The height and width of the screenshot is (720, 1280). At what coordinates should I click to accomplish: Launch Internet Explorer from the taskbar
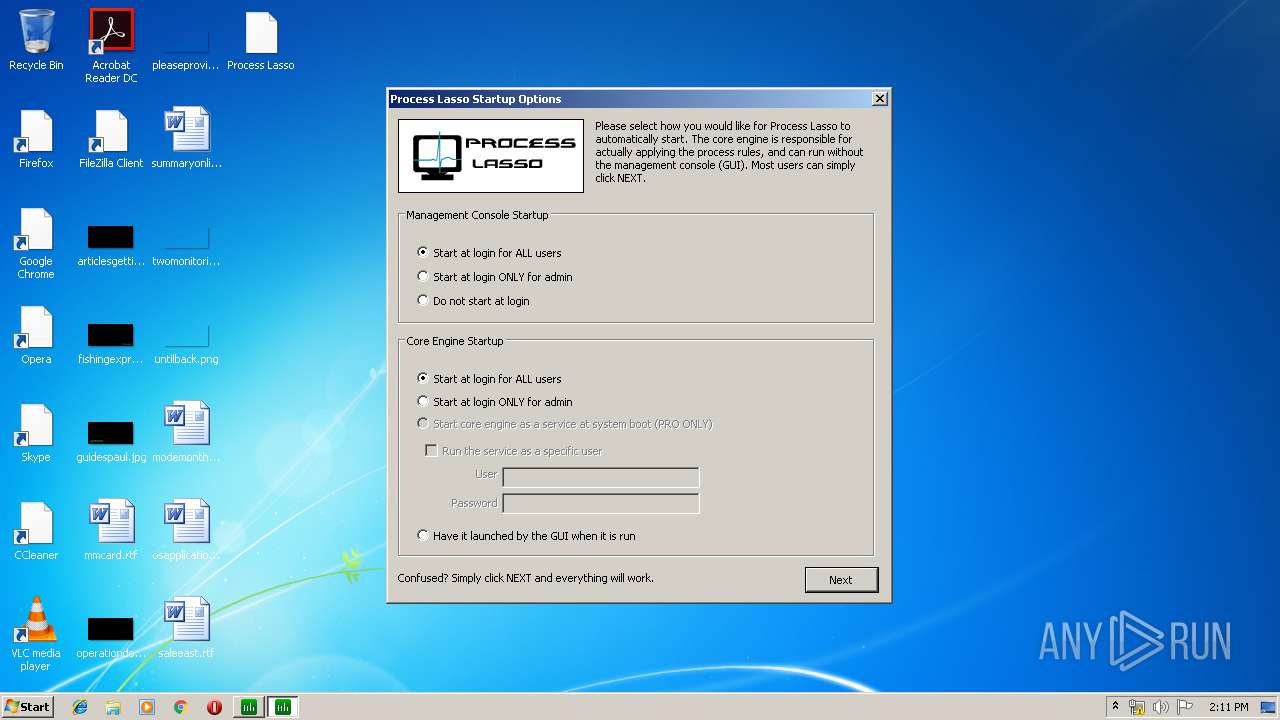coord(80,707)
